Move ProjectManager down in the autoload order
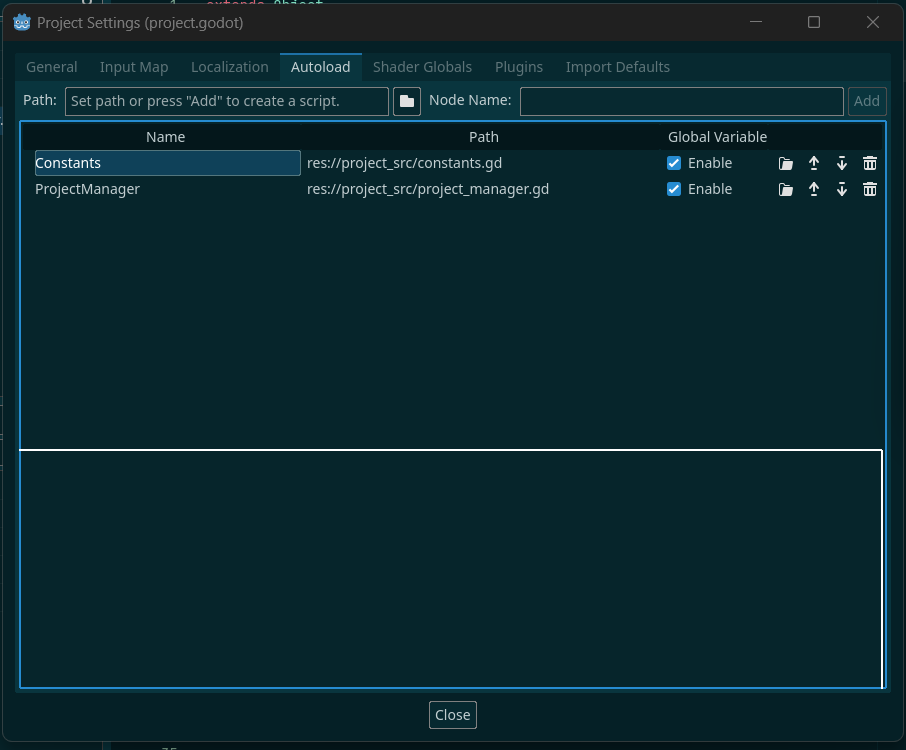 (x=841, y=188)
